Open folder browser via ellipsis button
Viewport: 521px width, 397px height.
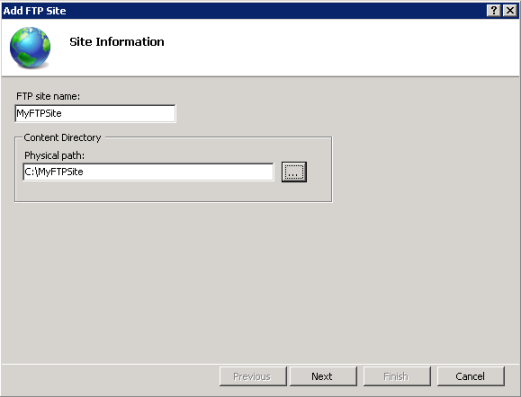tap(294, 172)
